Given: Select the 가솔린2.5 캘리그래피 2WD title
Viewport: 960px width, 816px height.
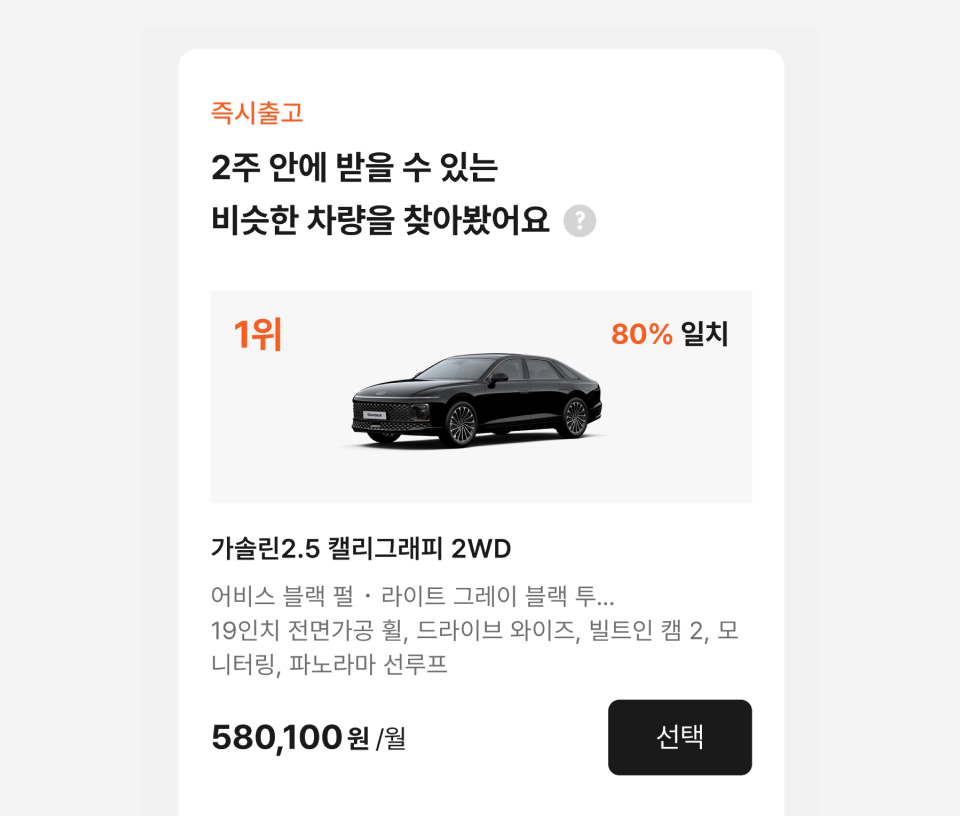Looking at the screenshot, I should click(360, 548).
